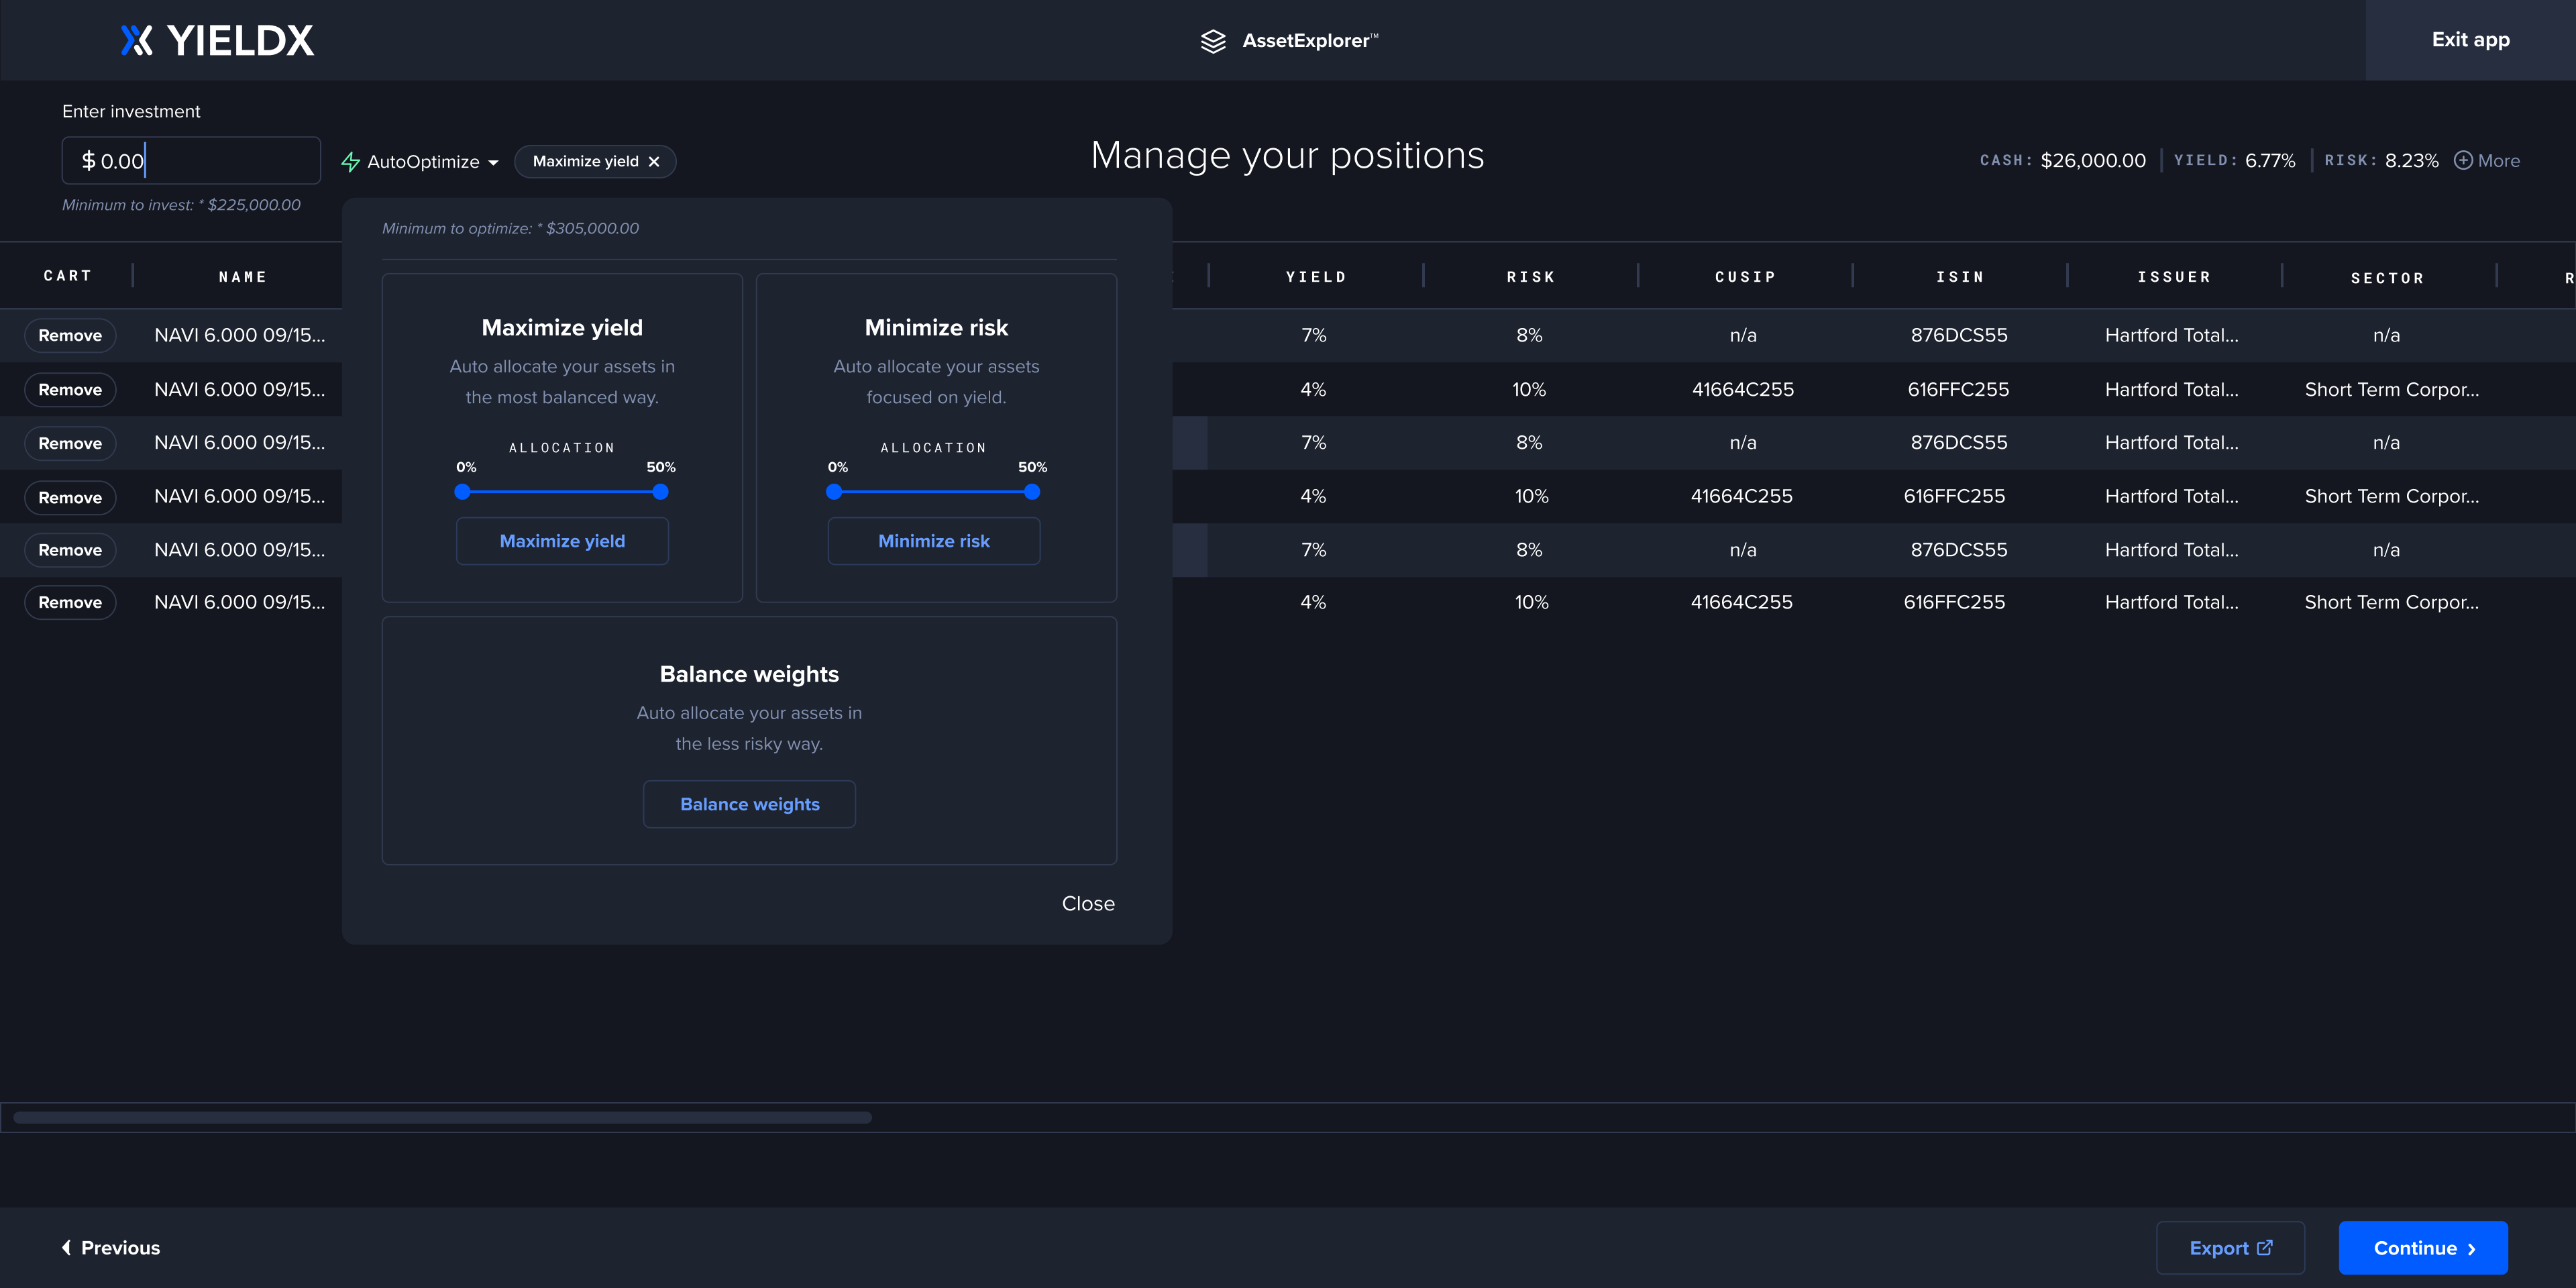Click Minimize risk 0% slider handle
Screen dimensions: 2576x1288
[834, 492]
